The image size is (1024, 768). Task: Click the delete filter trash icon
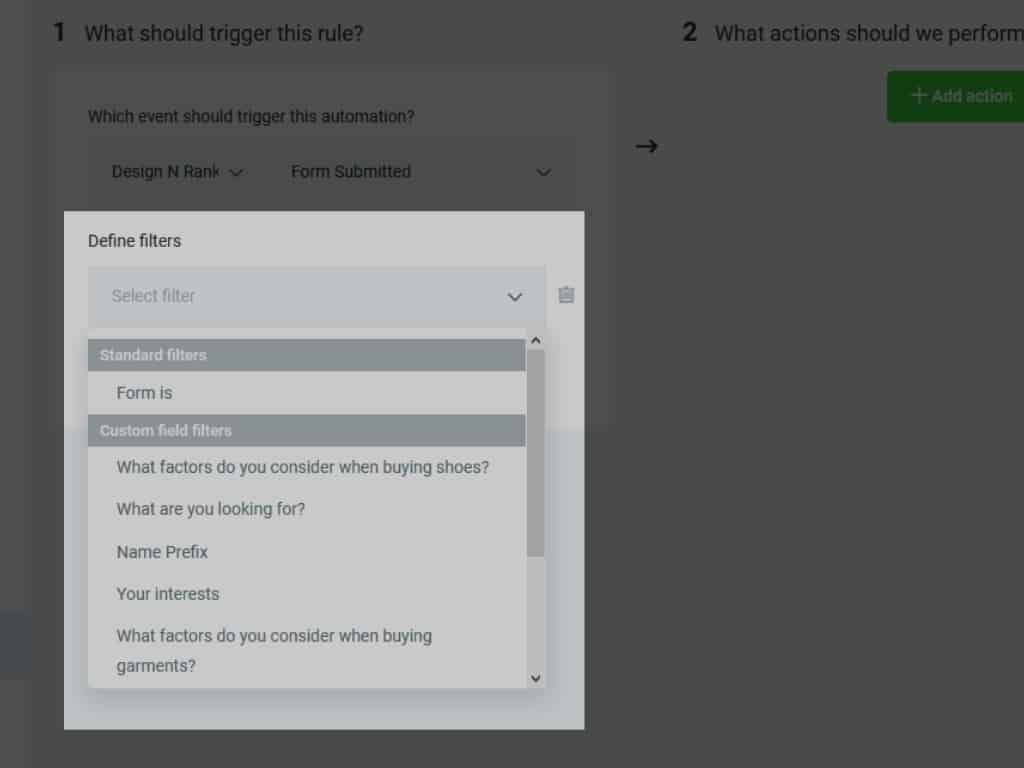point(566,295)
